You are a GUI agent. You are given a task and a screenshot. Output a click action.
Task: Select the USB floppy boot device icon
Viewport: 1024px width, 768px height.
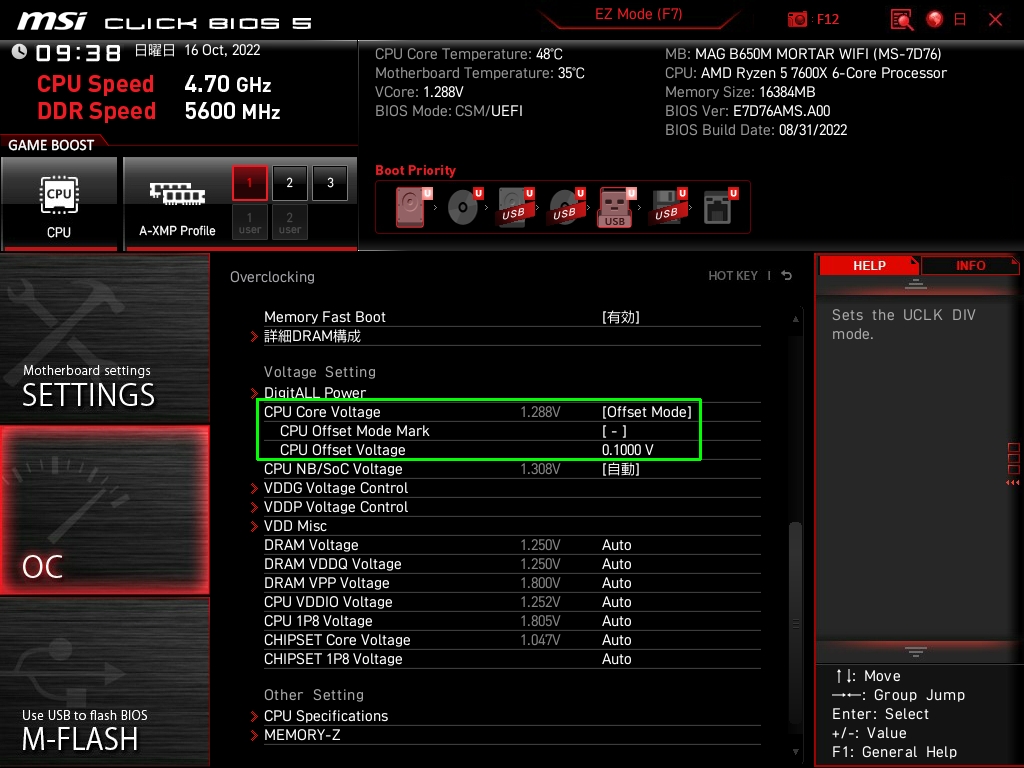point(667,207)
